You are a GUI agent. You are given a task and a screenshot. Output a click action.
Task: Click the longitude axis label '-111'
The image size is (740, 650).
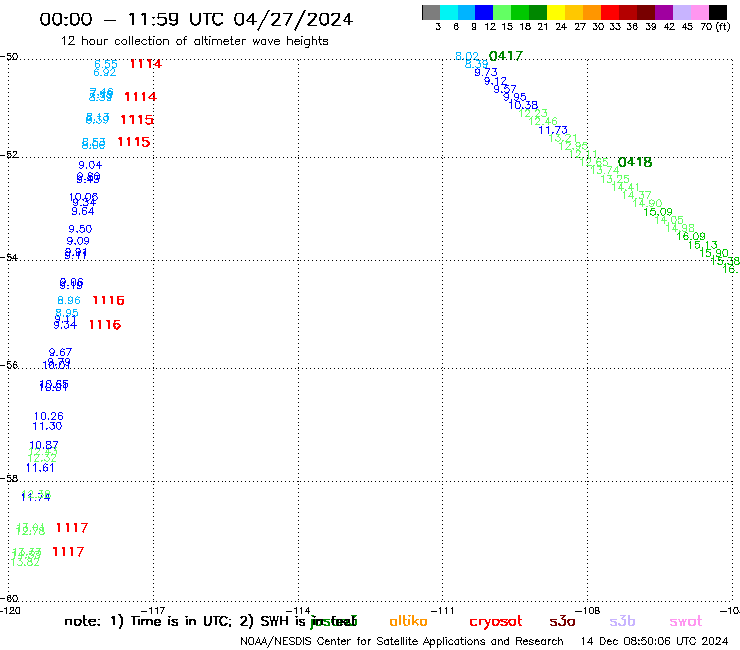[443, 610]
